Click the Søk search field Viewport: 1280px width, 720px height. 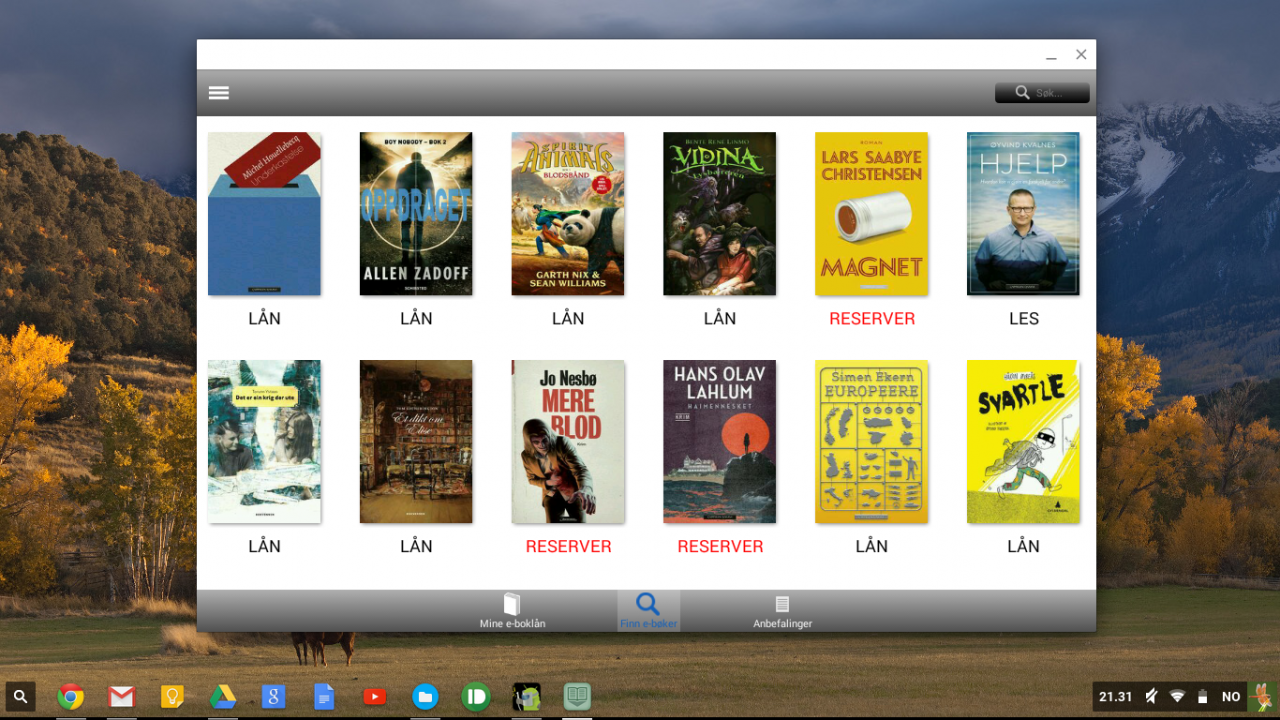(1042, 93)
